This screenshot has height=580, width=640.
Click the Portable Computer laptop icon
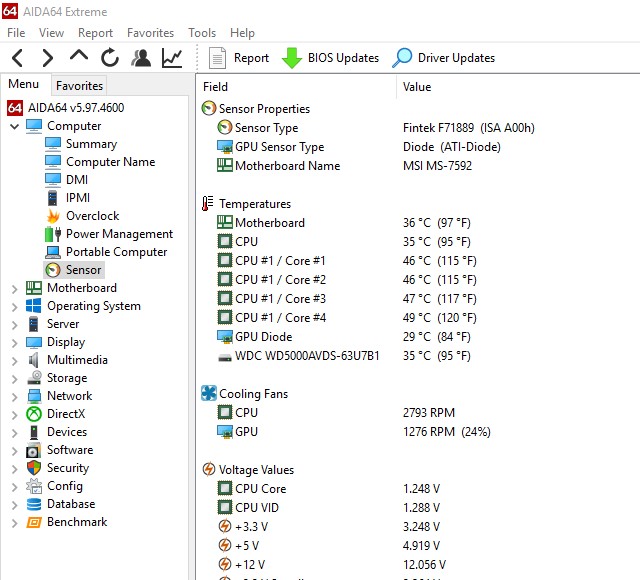point(53,252)
